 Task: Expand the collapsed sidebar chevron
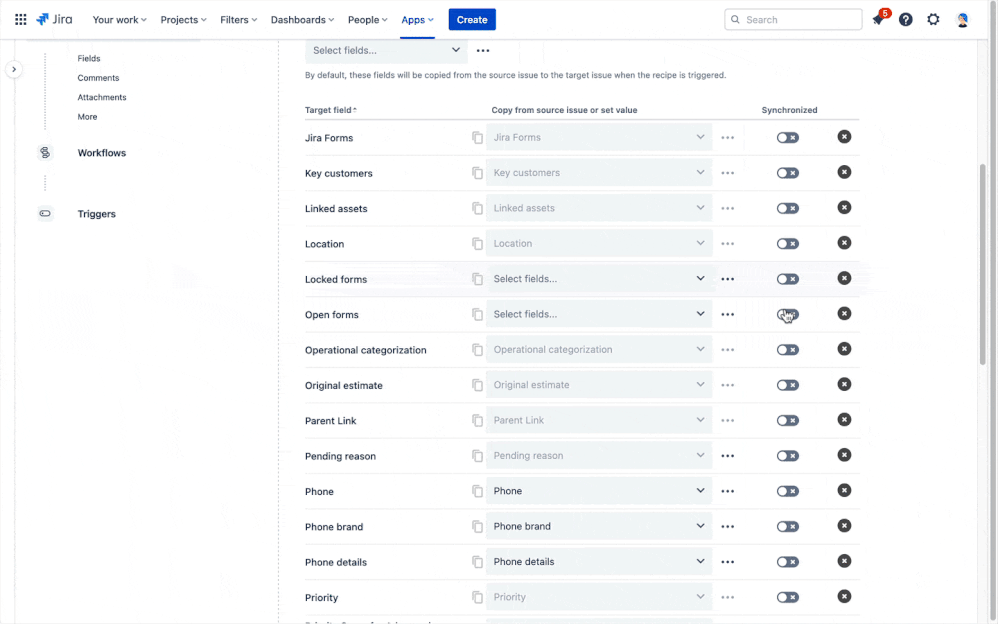[14, 68]
